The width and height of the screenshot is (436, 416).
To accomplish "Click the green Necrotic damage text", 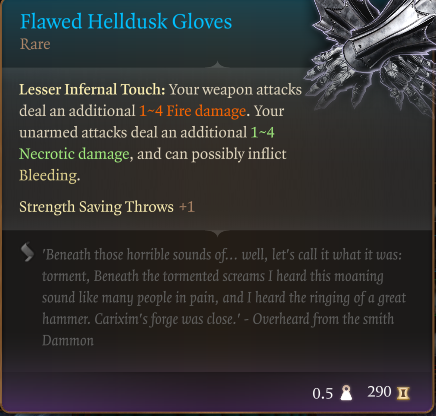I will (74, 154).
